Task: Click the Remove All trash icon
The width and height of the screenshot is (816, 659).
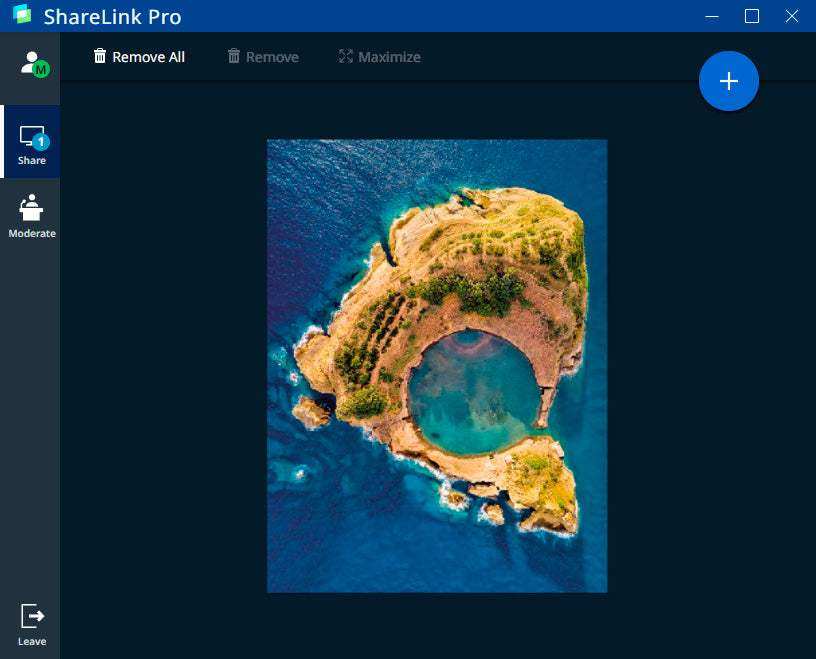Action: tap(99, 56)
